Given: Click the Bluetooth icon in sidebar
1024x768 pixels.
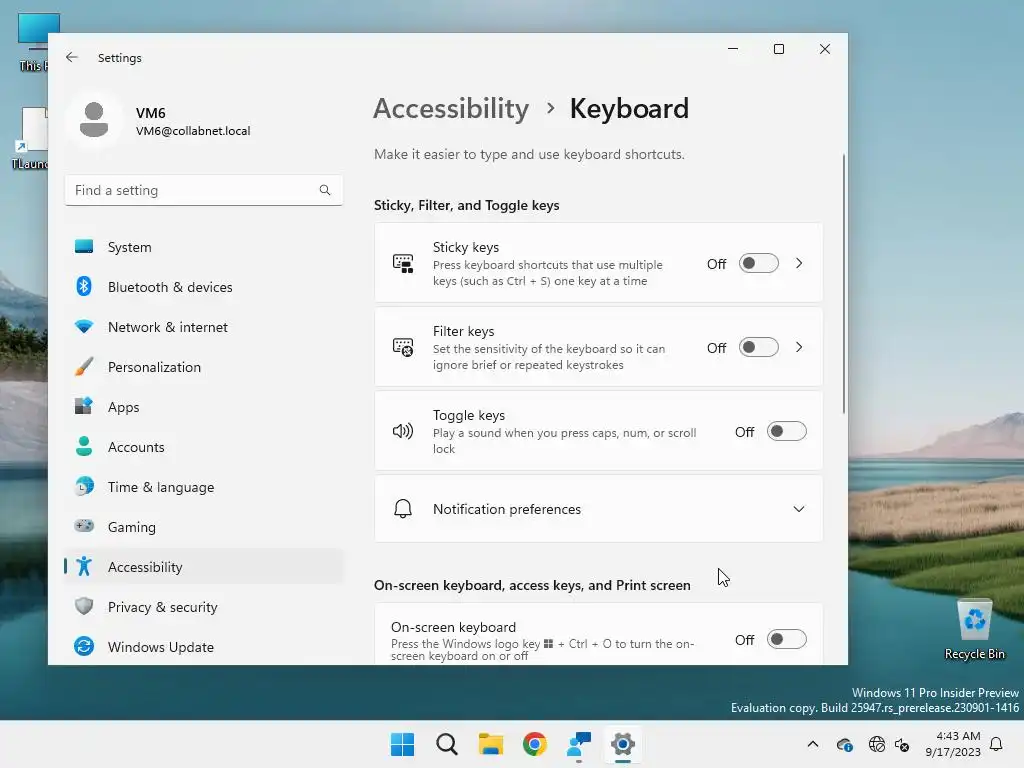Looking at the screenshot, I should [x=84, y=287].
